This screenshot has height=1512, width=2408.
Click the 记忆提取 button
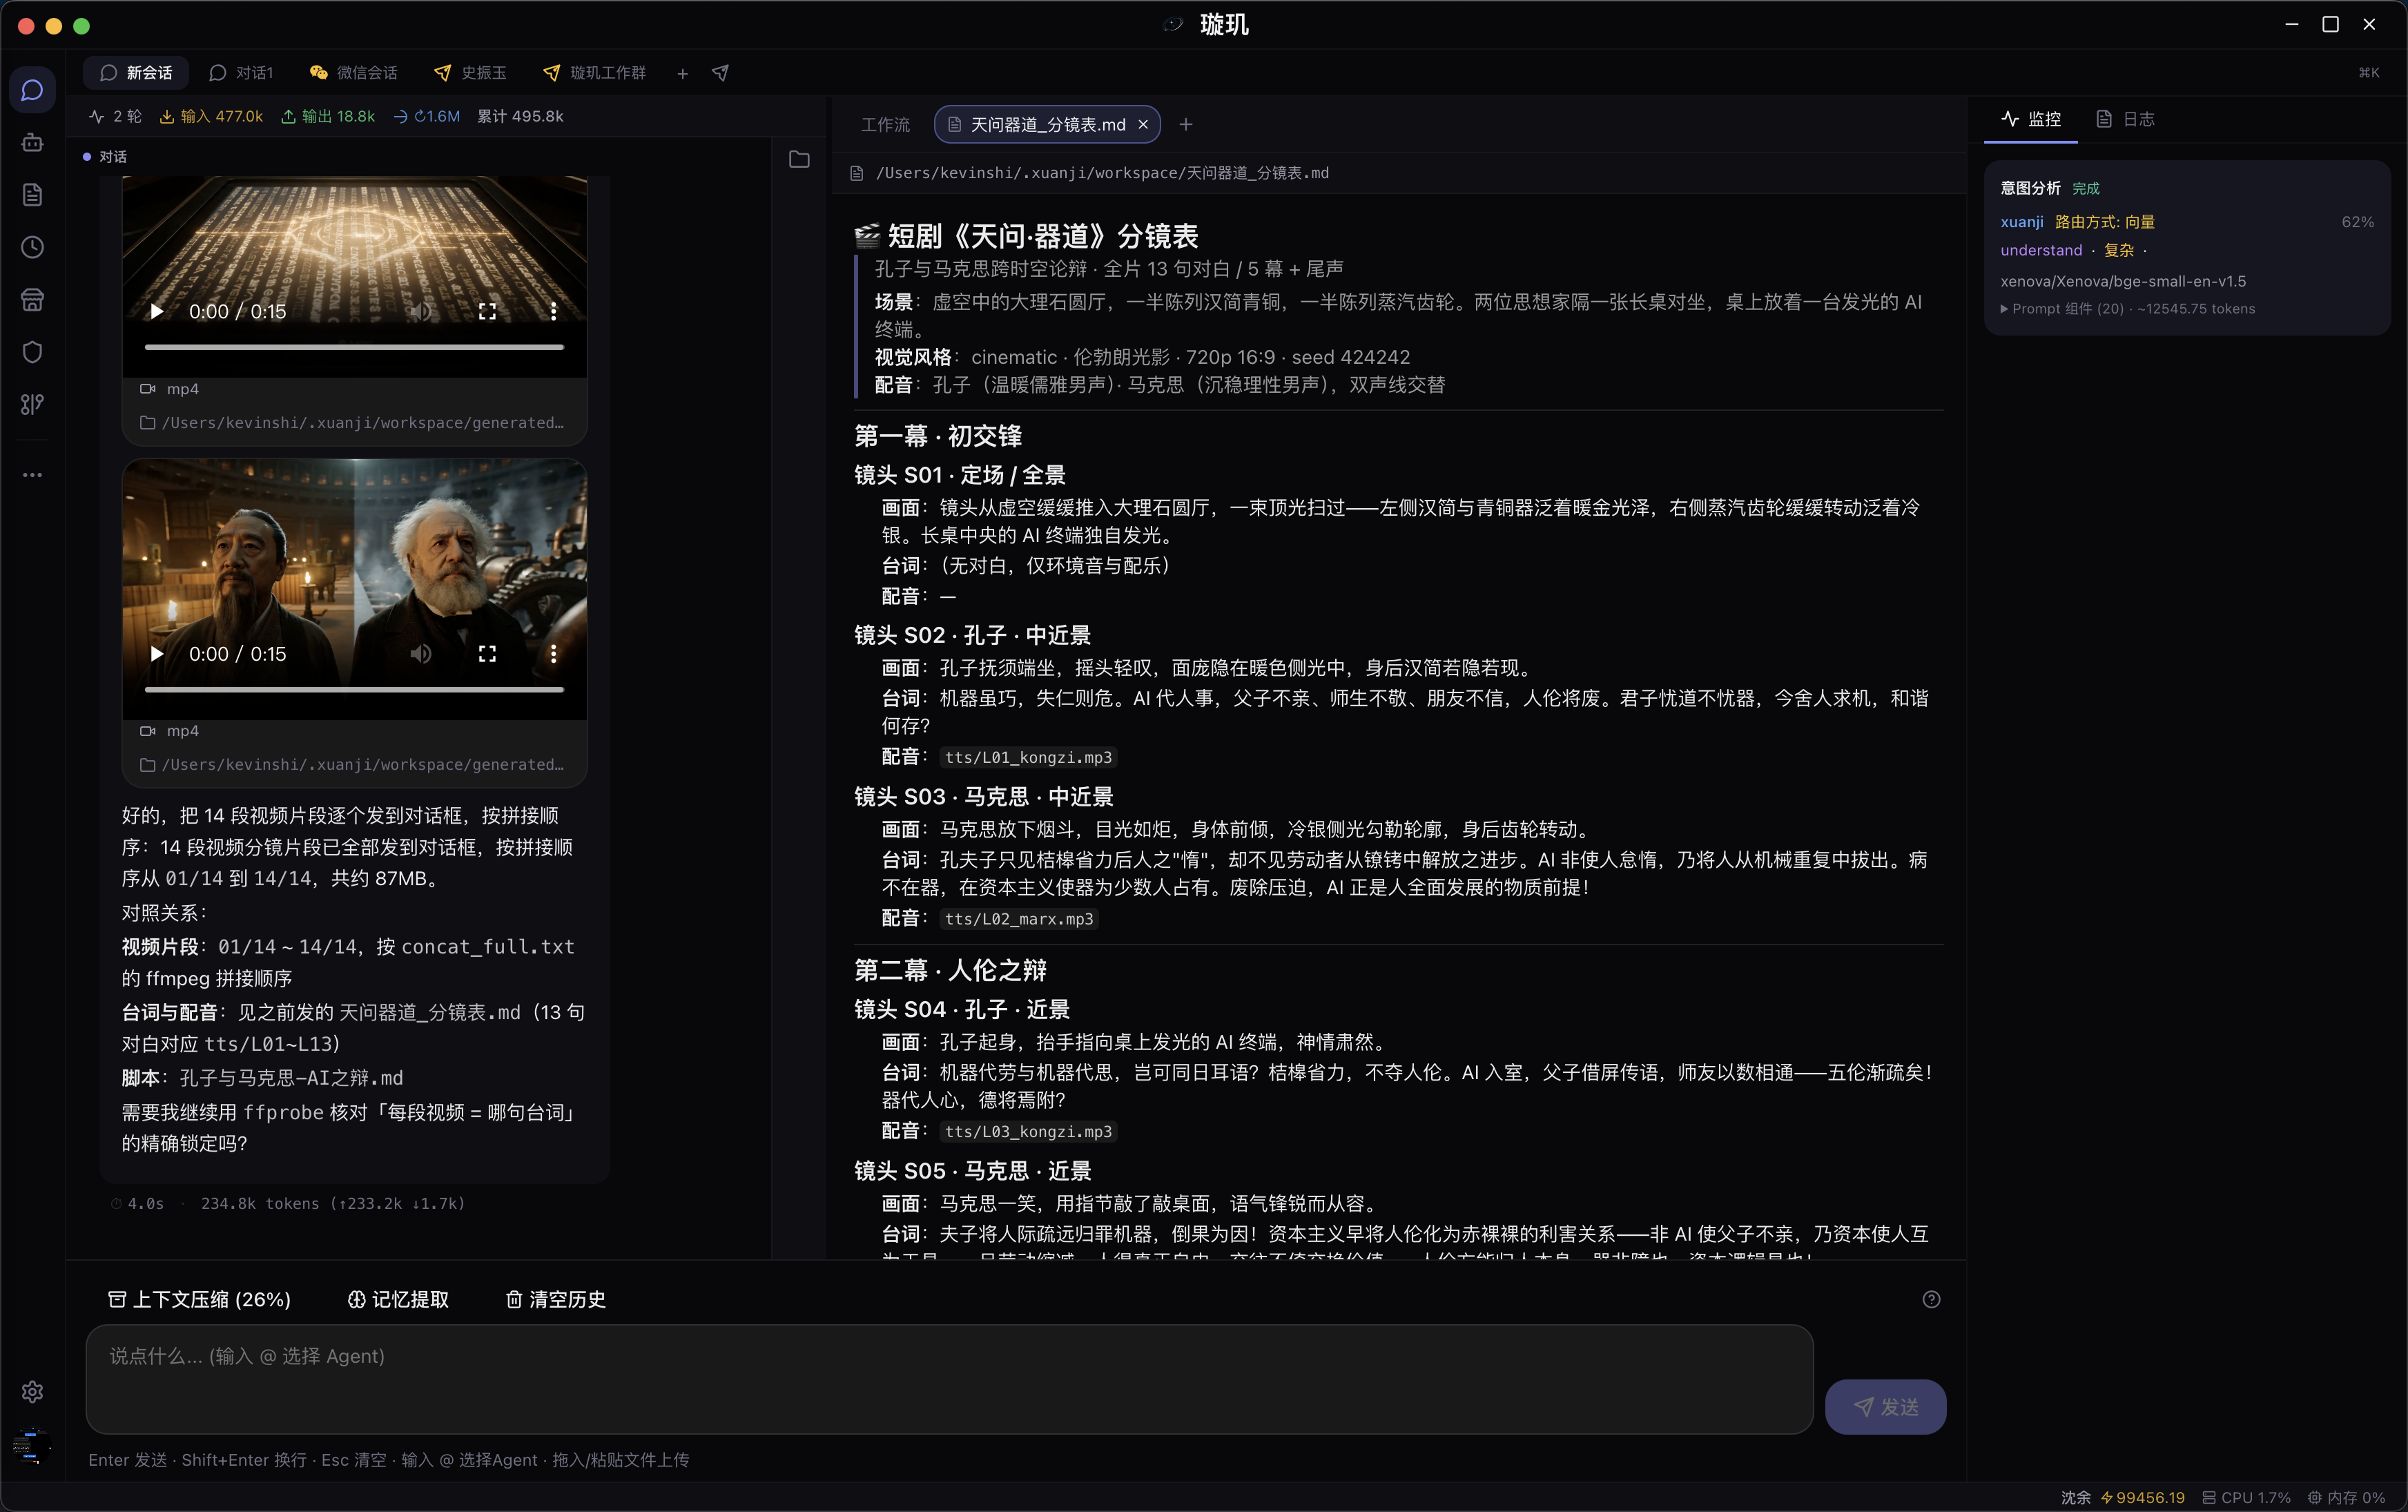(398, 1299)
